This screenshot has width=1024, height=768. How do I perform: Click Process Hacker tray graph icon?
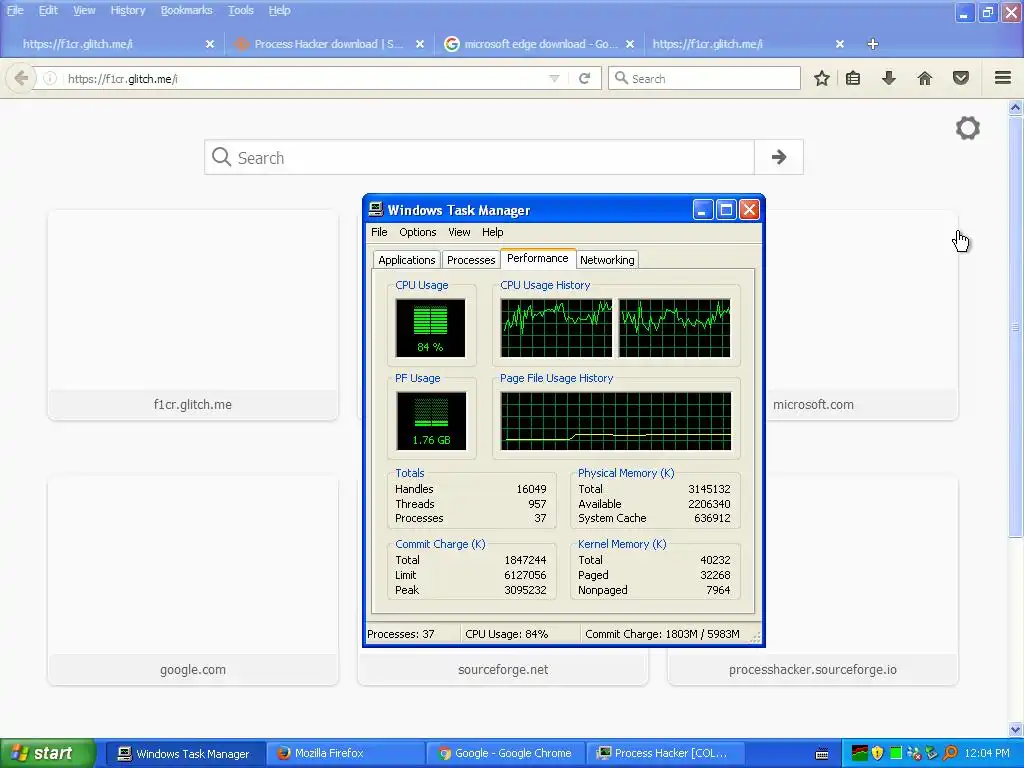coord(859,753)
